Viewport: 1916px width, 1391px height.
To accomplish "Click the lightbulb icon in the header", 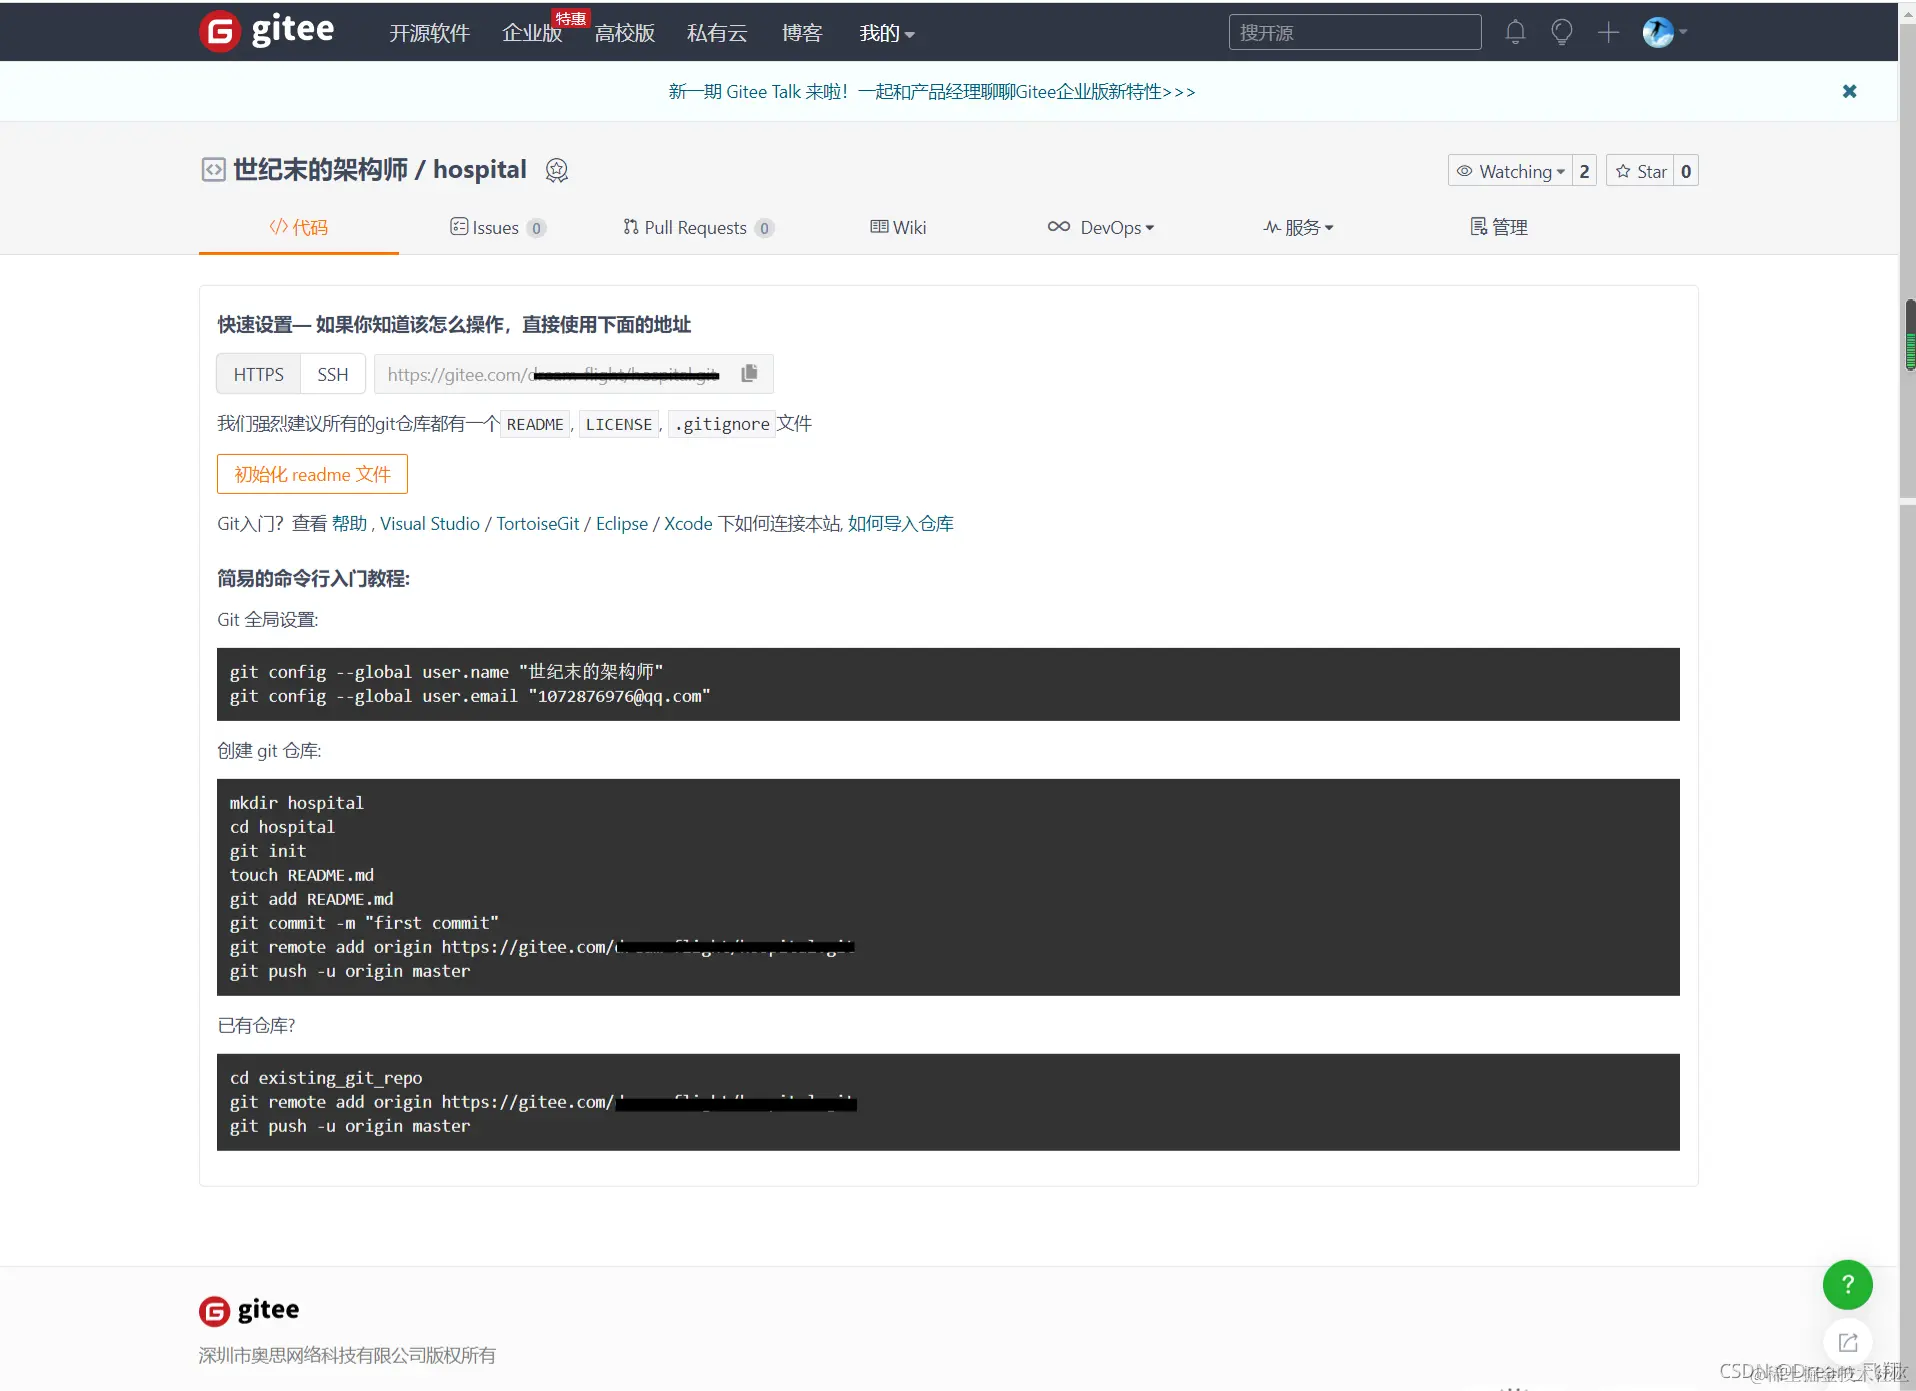I will pos(1561,32).
